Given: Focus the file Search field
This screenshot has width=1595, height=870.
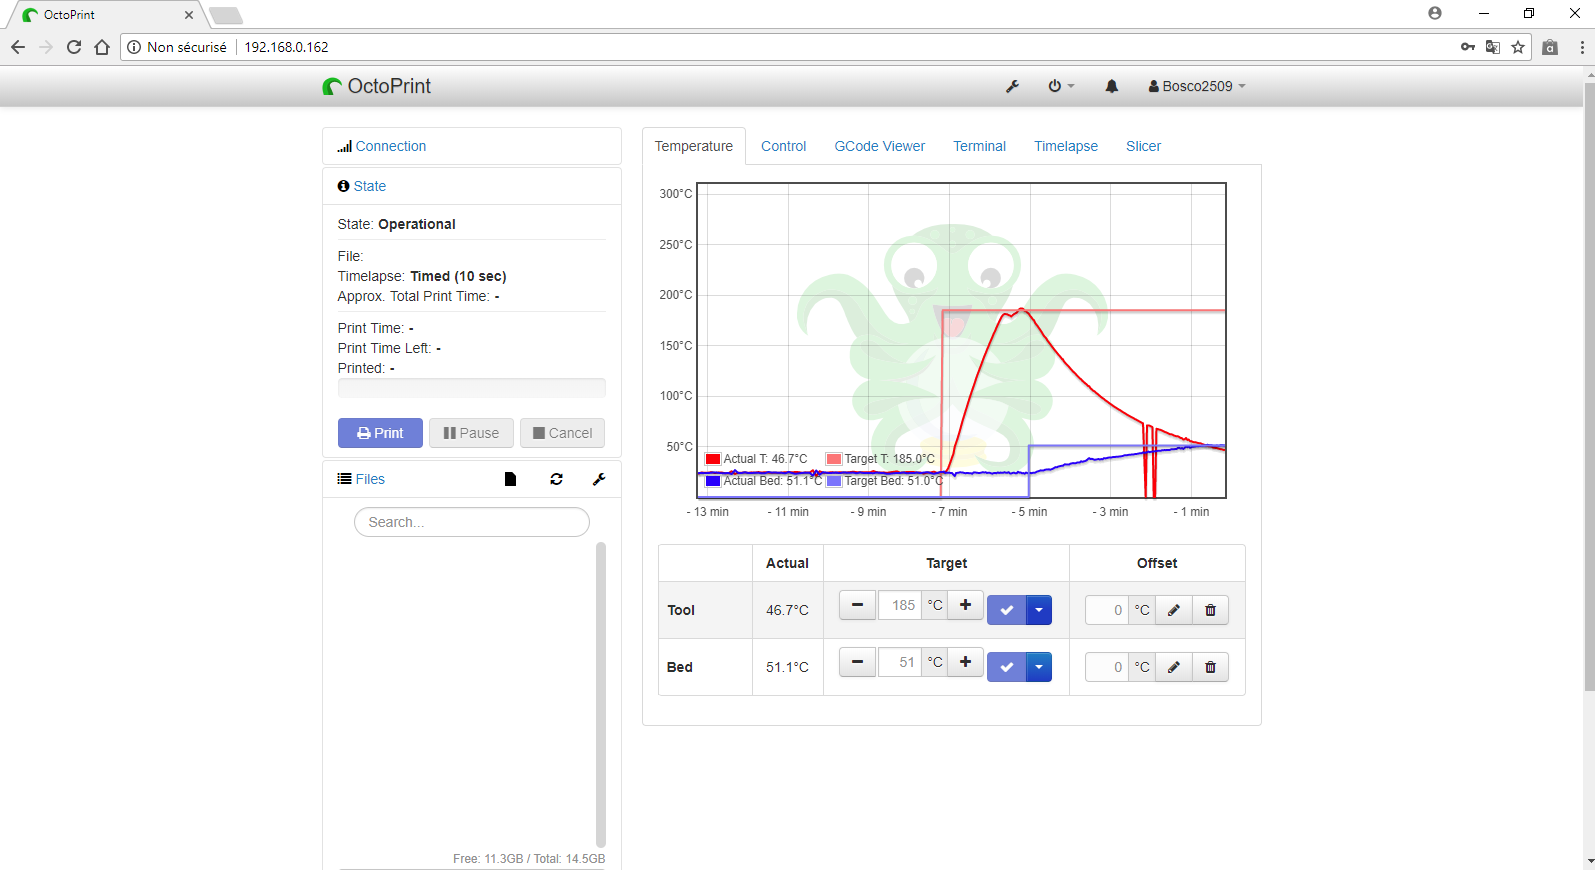Looking at the screenshot, I should [472, 522].
